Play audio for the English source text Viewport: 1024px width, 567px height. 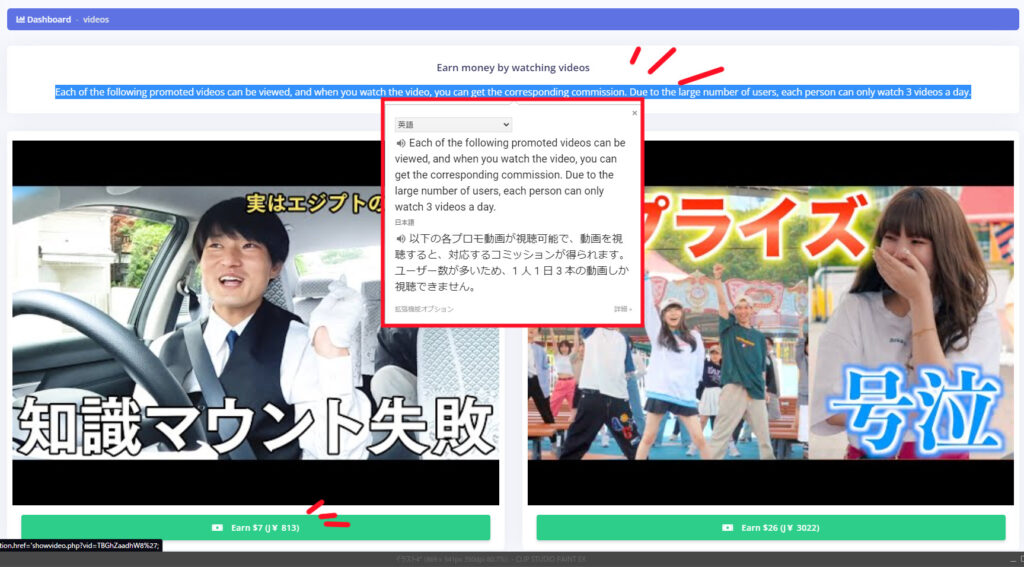(400, 143)
